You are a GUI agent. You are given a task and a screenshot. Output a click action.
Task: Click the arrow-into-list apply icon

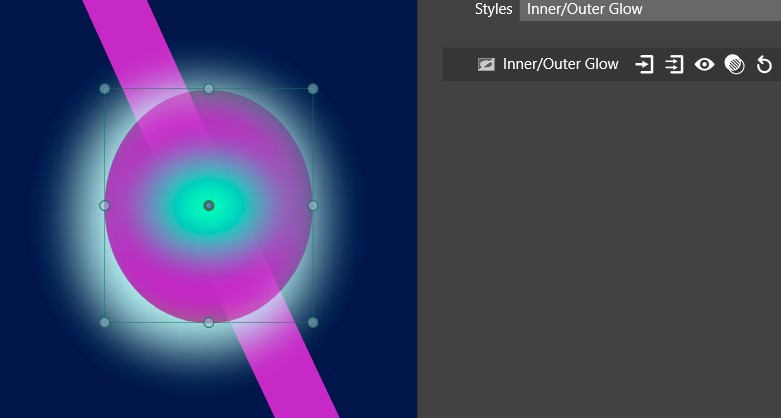[675, 64]
